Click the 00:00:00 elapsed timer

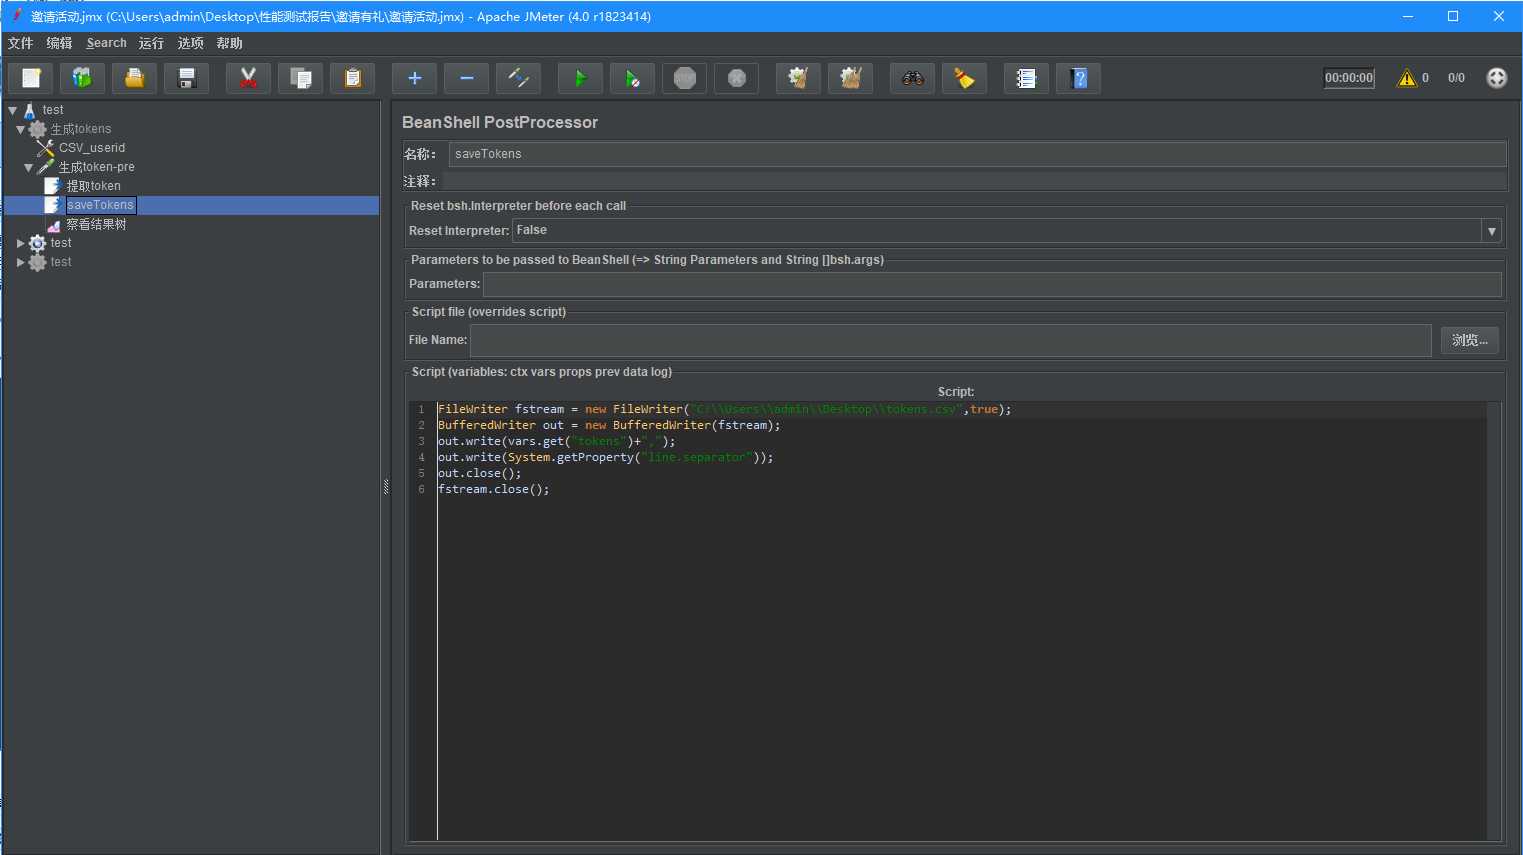click(1349, 78)
